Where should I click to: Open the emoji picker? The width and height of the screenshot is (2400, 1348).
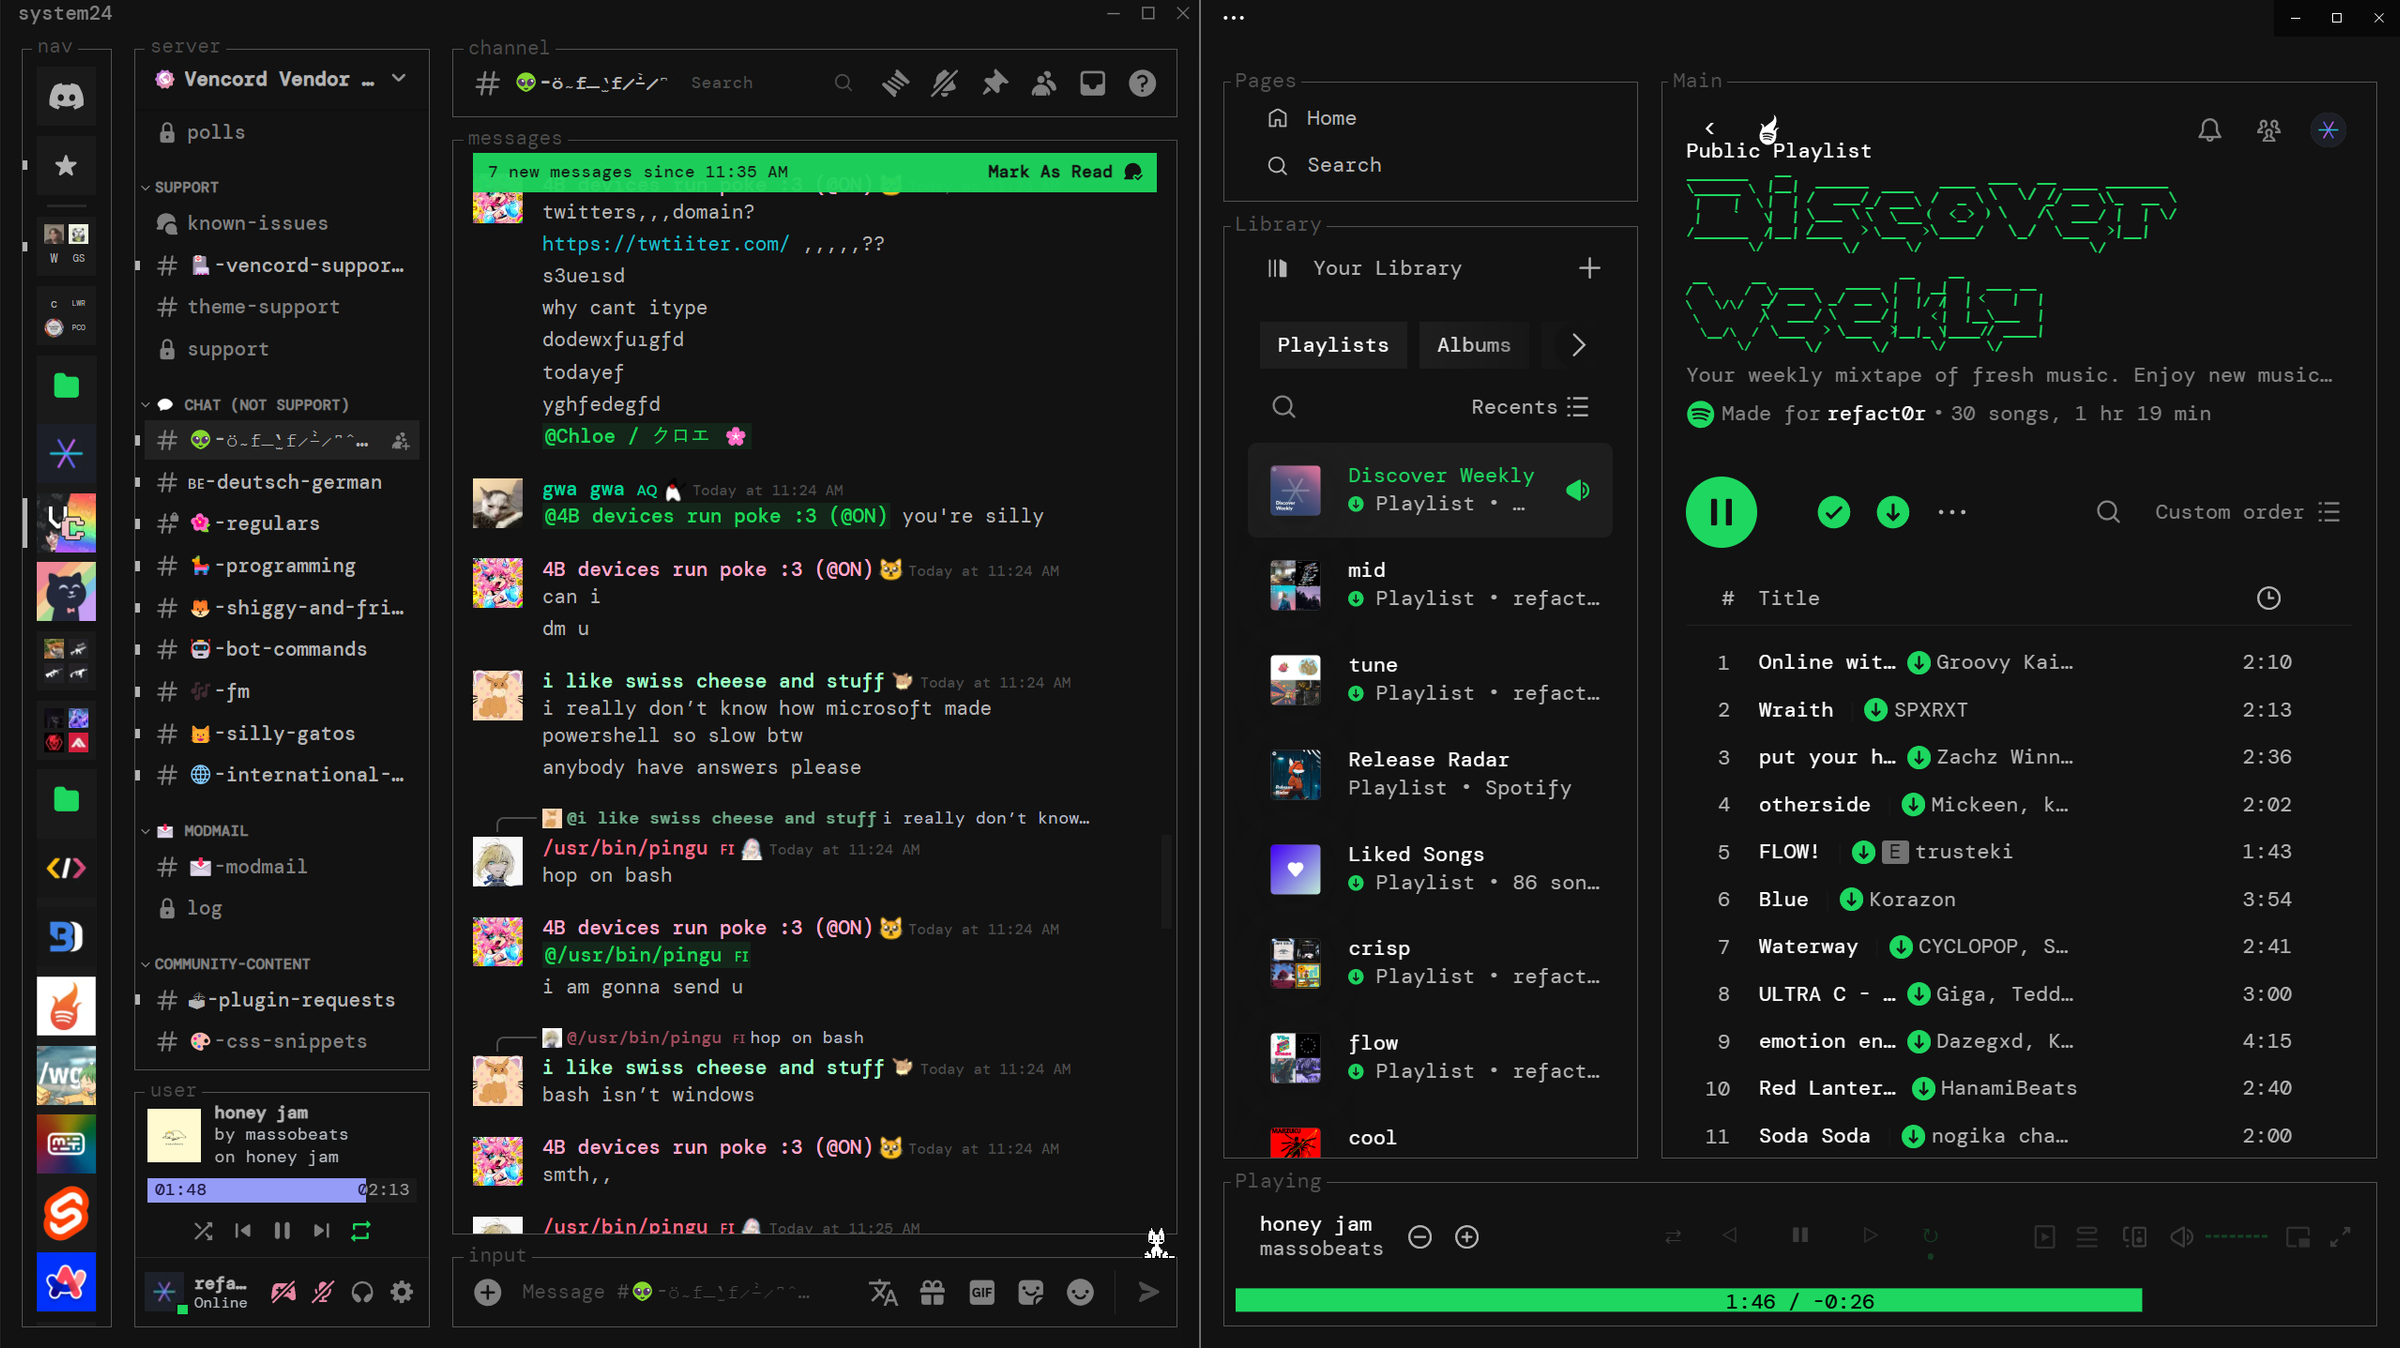coord(1080,1292)
